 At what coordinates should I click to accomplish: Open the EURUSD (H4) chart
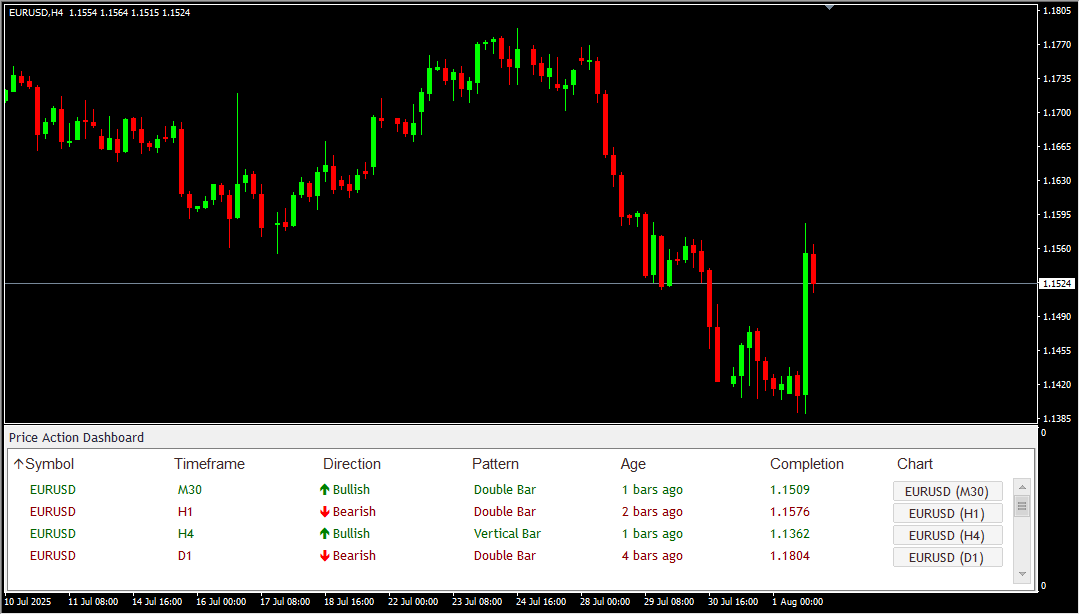coord(947,535)
